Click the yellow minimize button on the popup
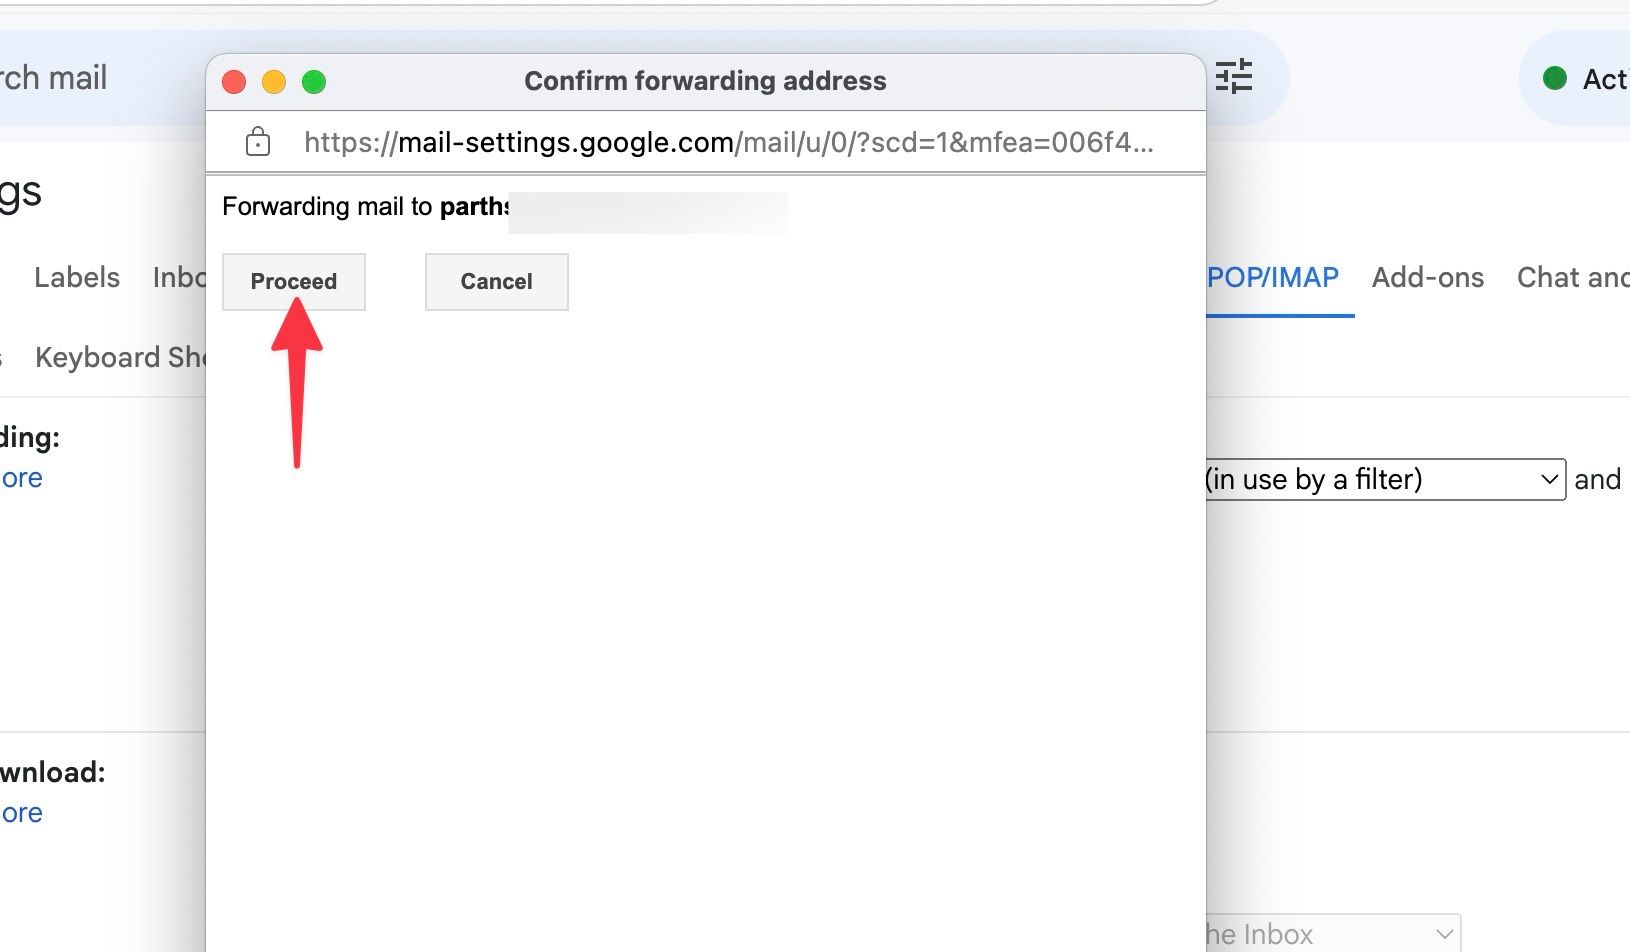The height and width of the screenshot is (952, 1630). tap(274, 81)
